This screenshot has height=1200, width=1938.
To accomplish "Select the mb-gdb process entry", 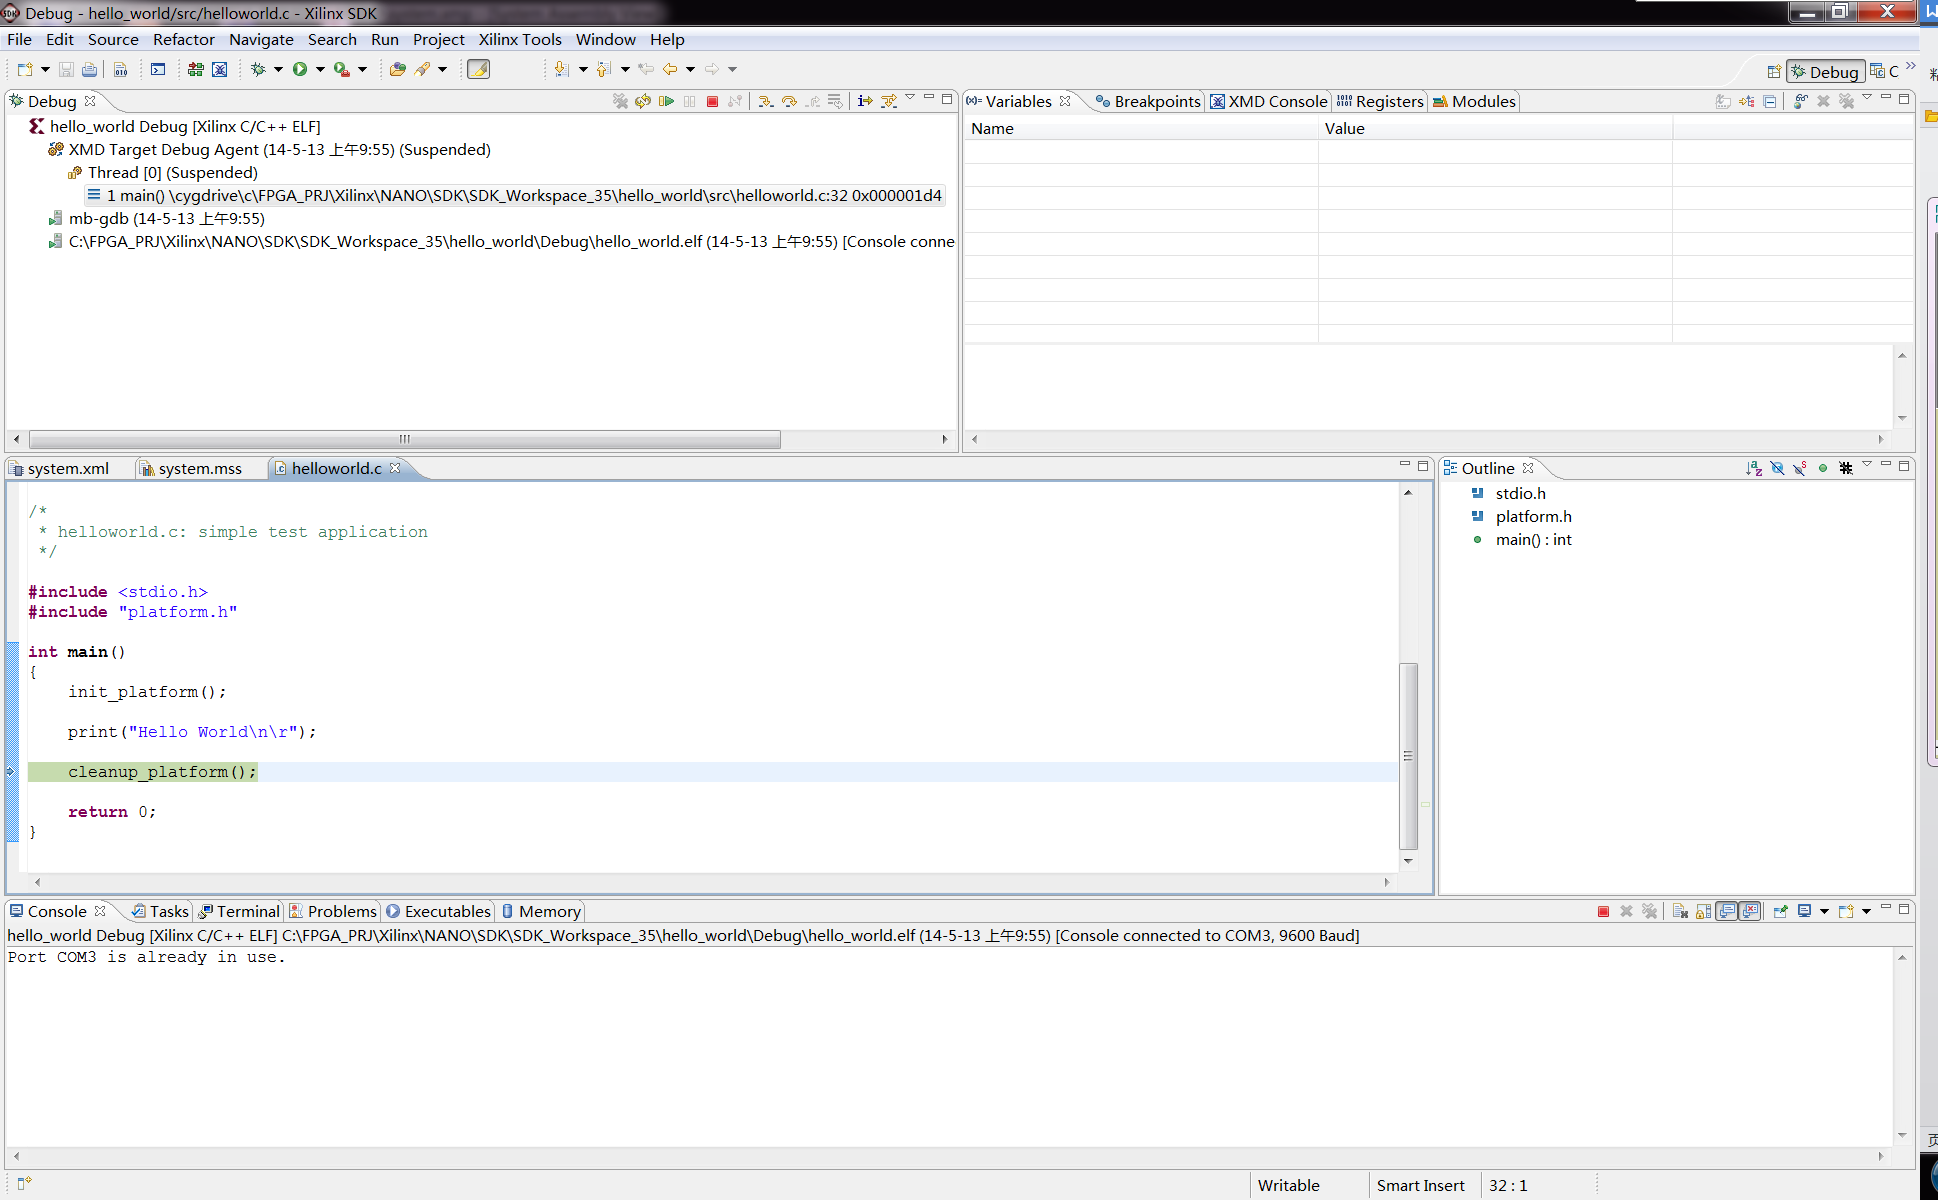I will (x=166, y=218).
